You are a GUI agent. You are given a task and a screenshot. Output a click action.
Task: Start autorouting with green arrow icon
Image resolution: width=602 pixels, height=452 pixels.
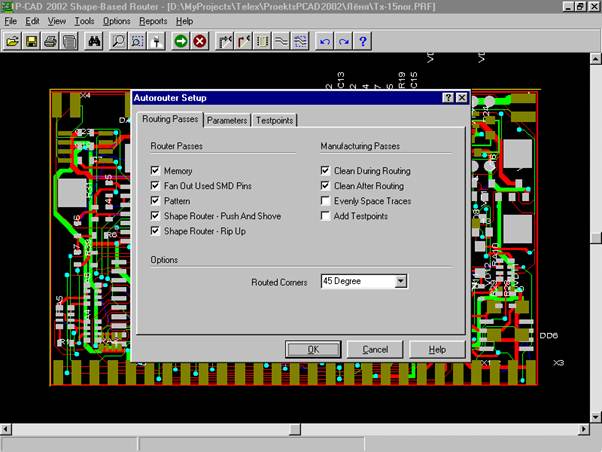click(181, 41)
